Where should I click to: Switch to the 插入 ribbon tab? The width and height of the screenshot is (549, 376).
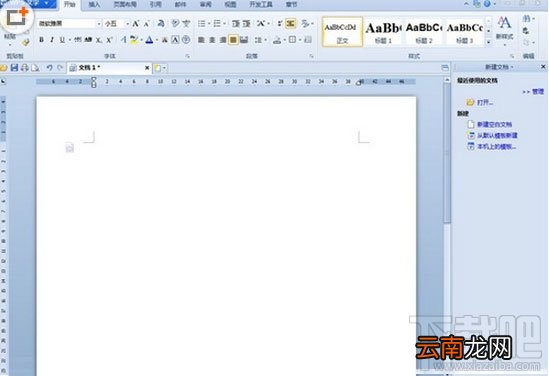coord(94,4)
